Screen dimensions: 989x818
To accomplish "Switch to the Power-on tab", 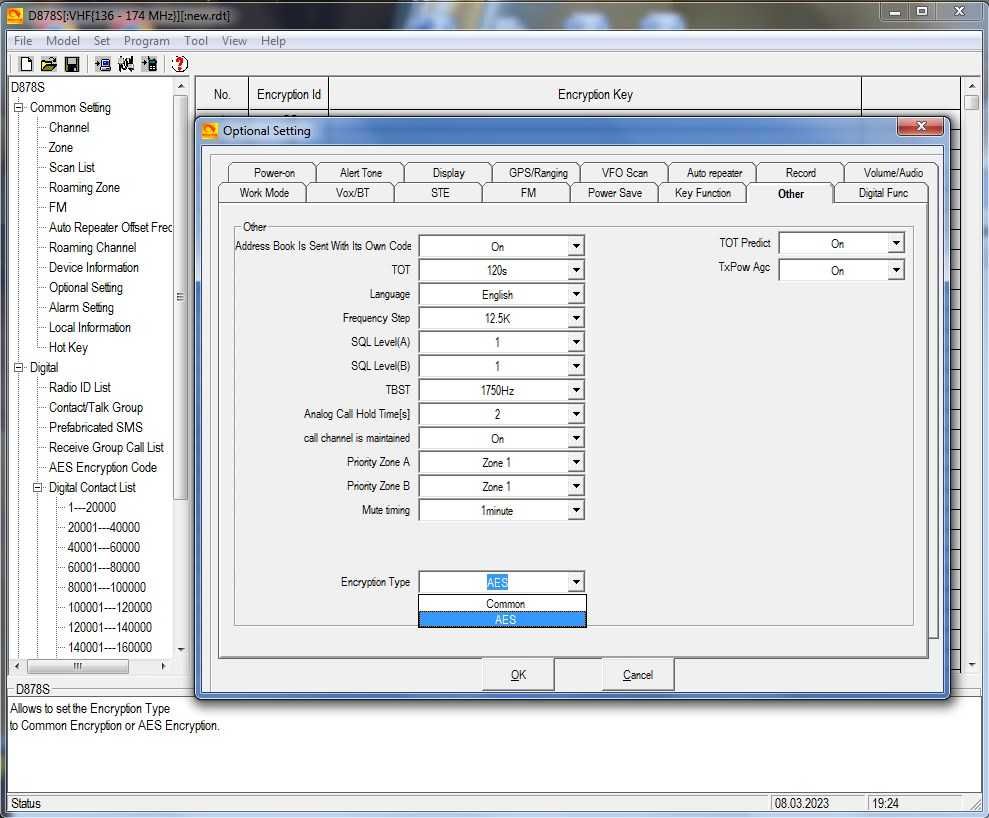I will coord(274,172).
